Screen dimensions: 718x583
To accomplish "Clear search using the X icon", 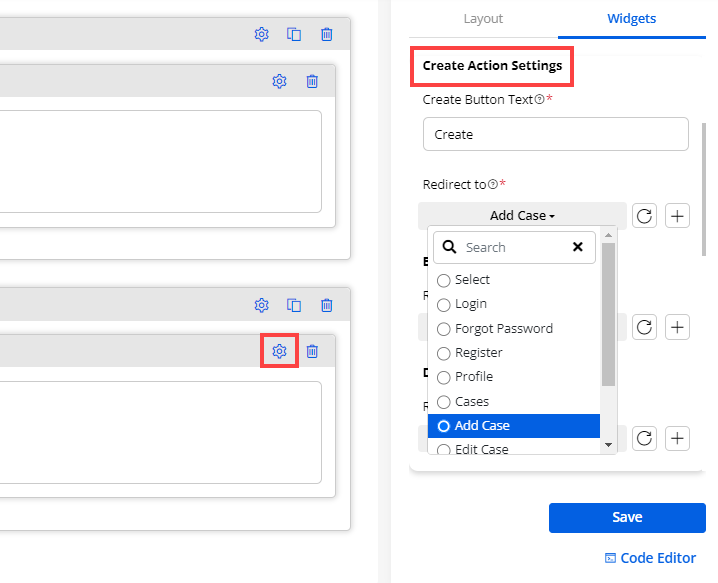I will [x=577, y=247].
